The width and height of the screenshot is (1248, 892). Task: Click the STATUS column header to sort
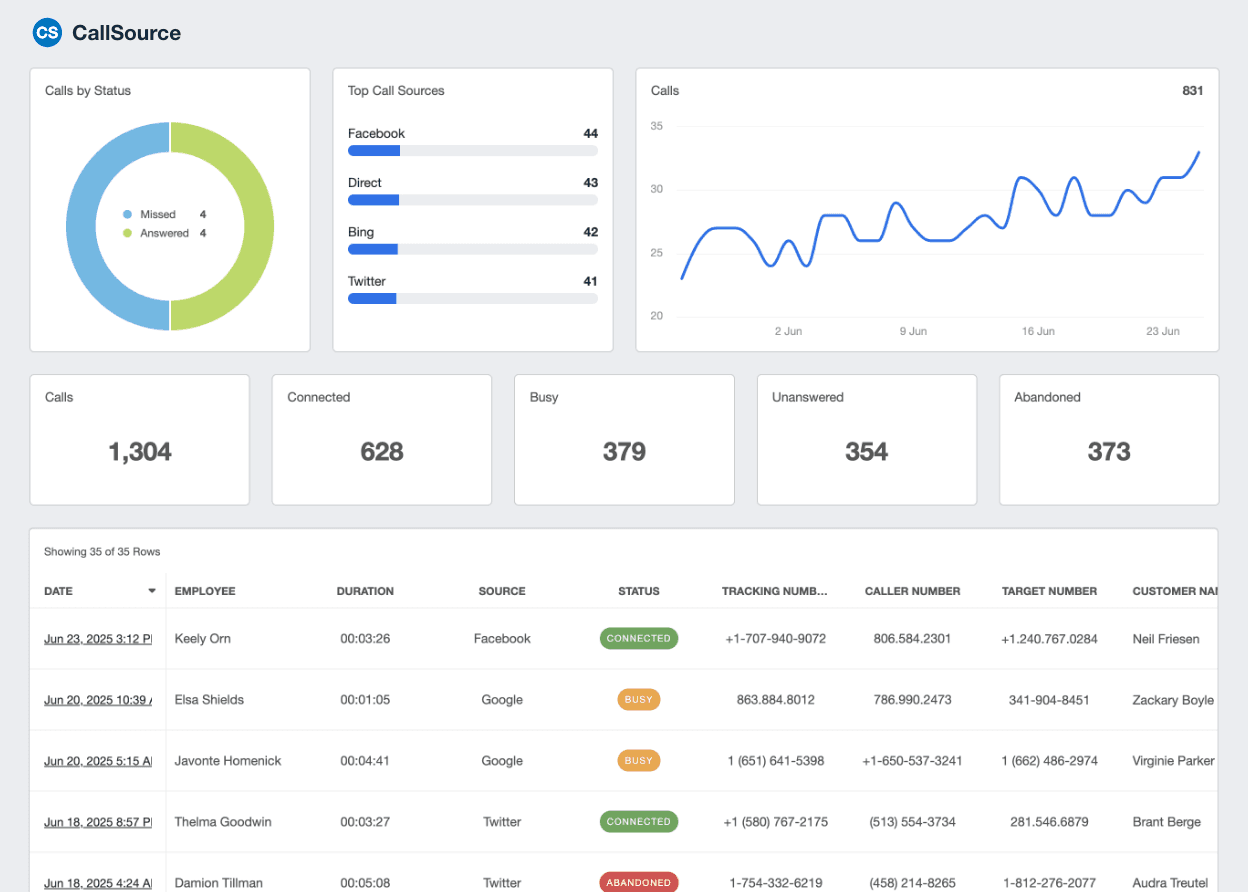click(x=639, y=591)
